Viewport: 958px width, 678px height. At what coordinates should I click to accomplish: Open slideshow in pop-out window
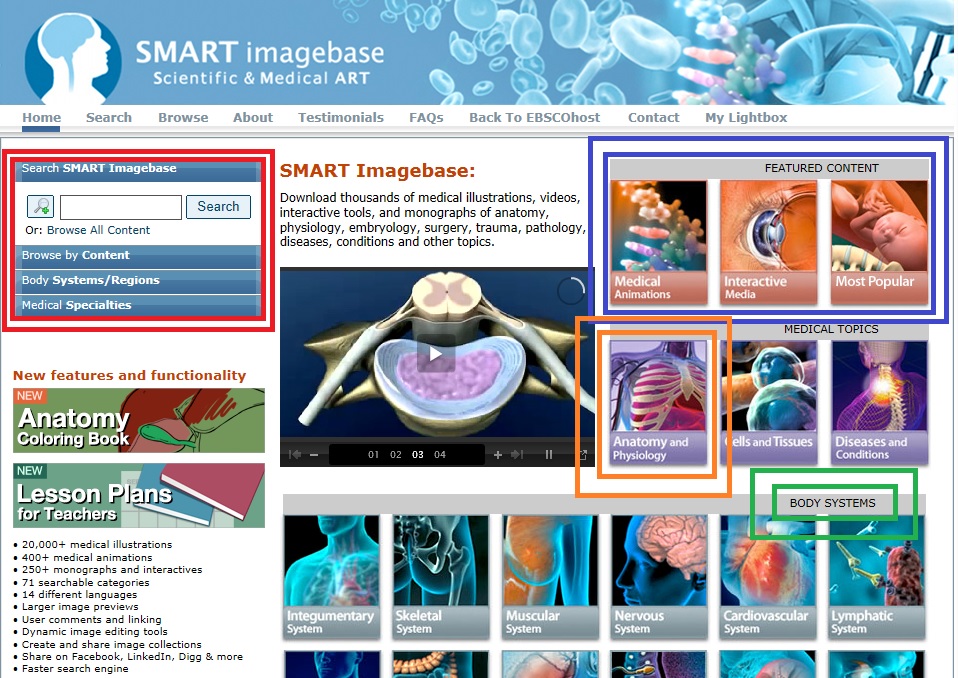583,454
